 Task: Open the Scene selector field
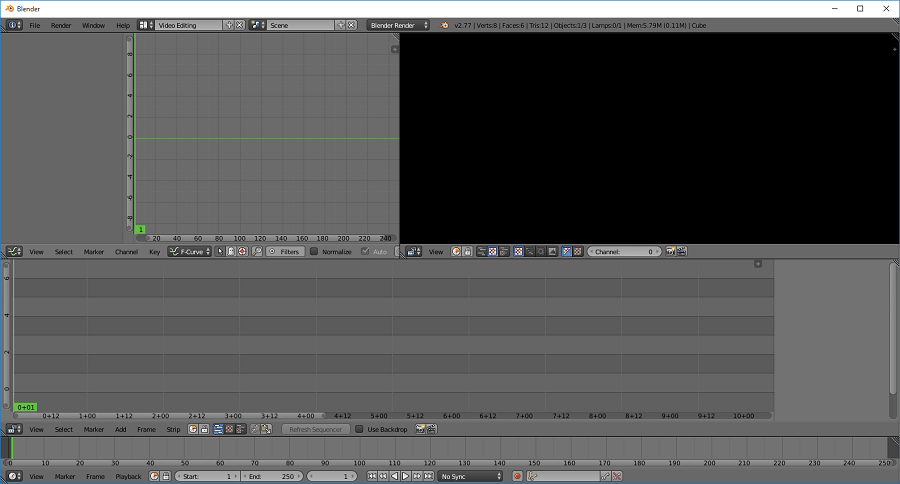[x=301, y=25]
